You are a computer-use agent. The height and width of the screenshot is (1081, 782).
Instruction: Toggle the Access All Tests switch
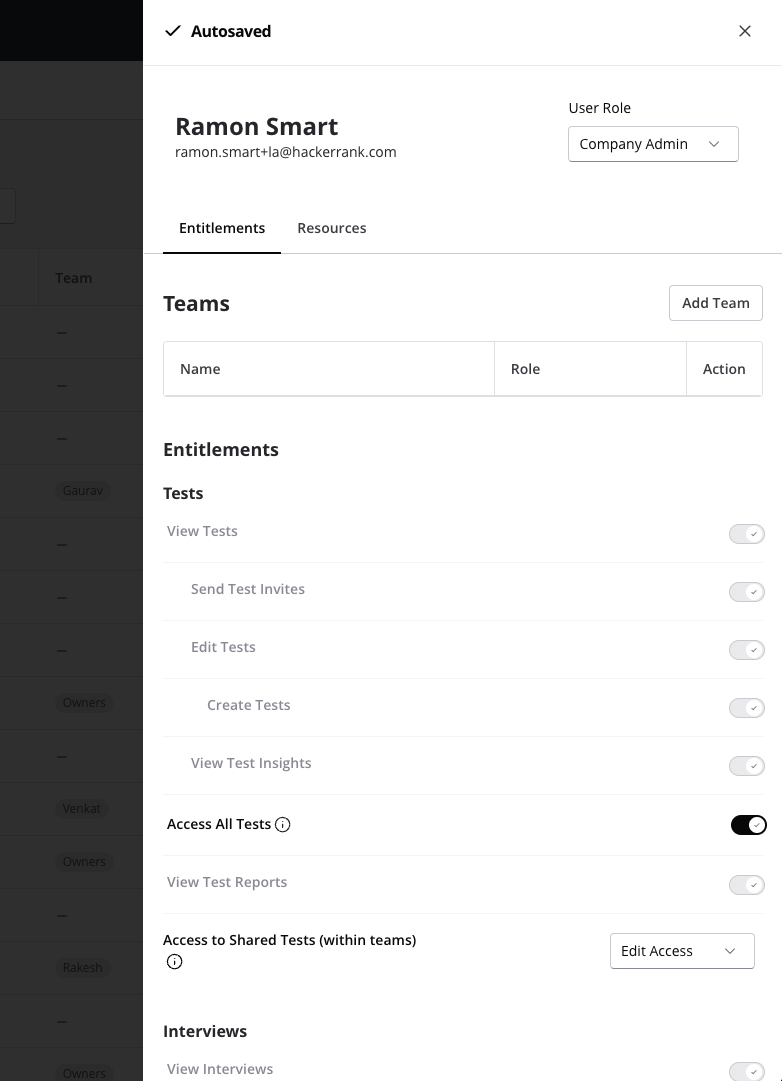(748, 825)
